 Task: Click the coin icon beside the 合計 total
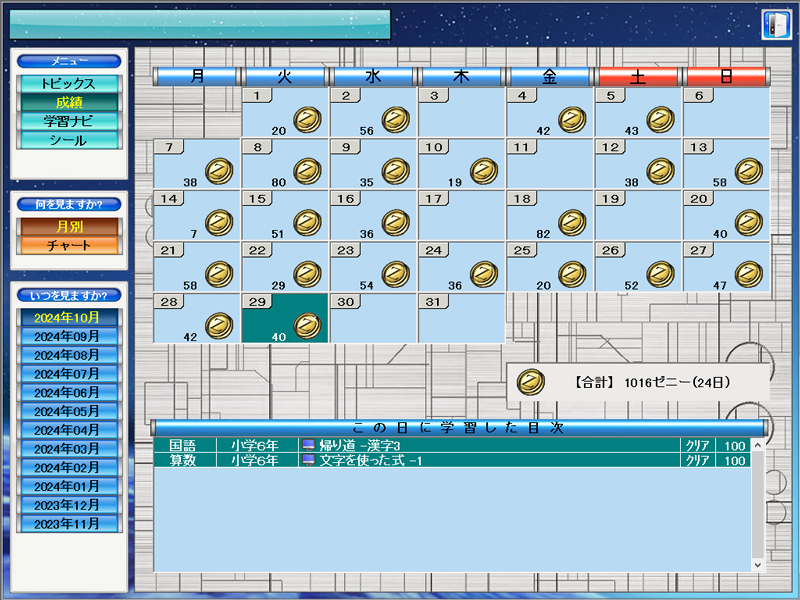click(x=530, y=382)
